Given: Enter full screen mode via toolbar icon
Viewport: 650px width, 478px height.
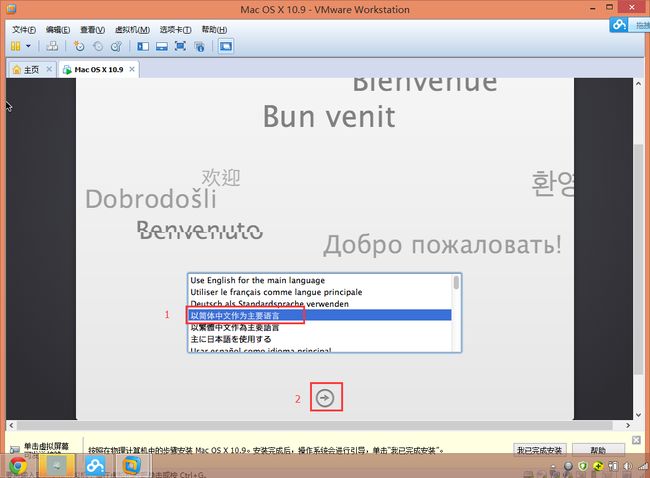Looking at the screenshot, I should pyautogui.click(x=181, y=46).
